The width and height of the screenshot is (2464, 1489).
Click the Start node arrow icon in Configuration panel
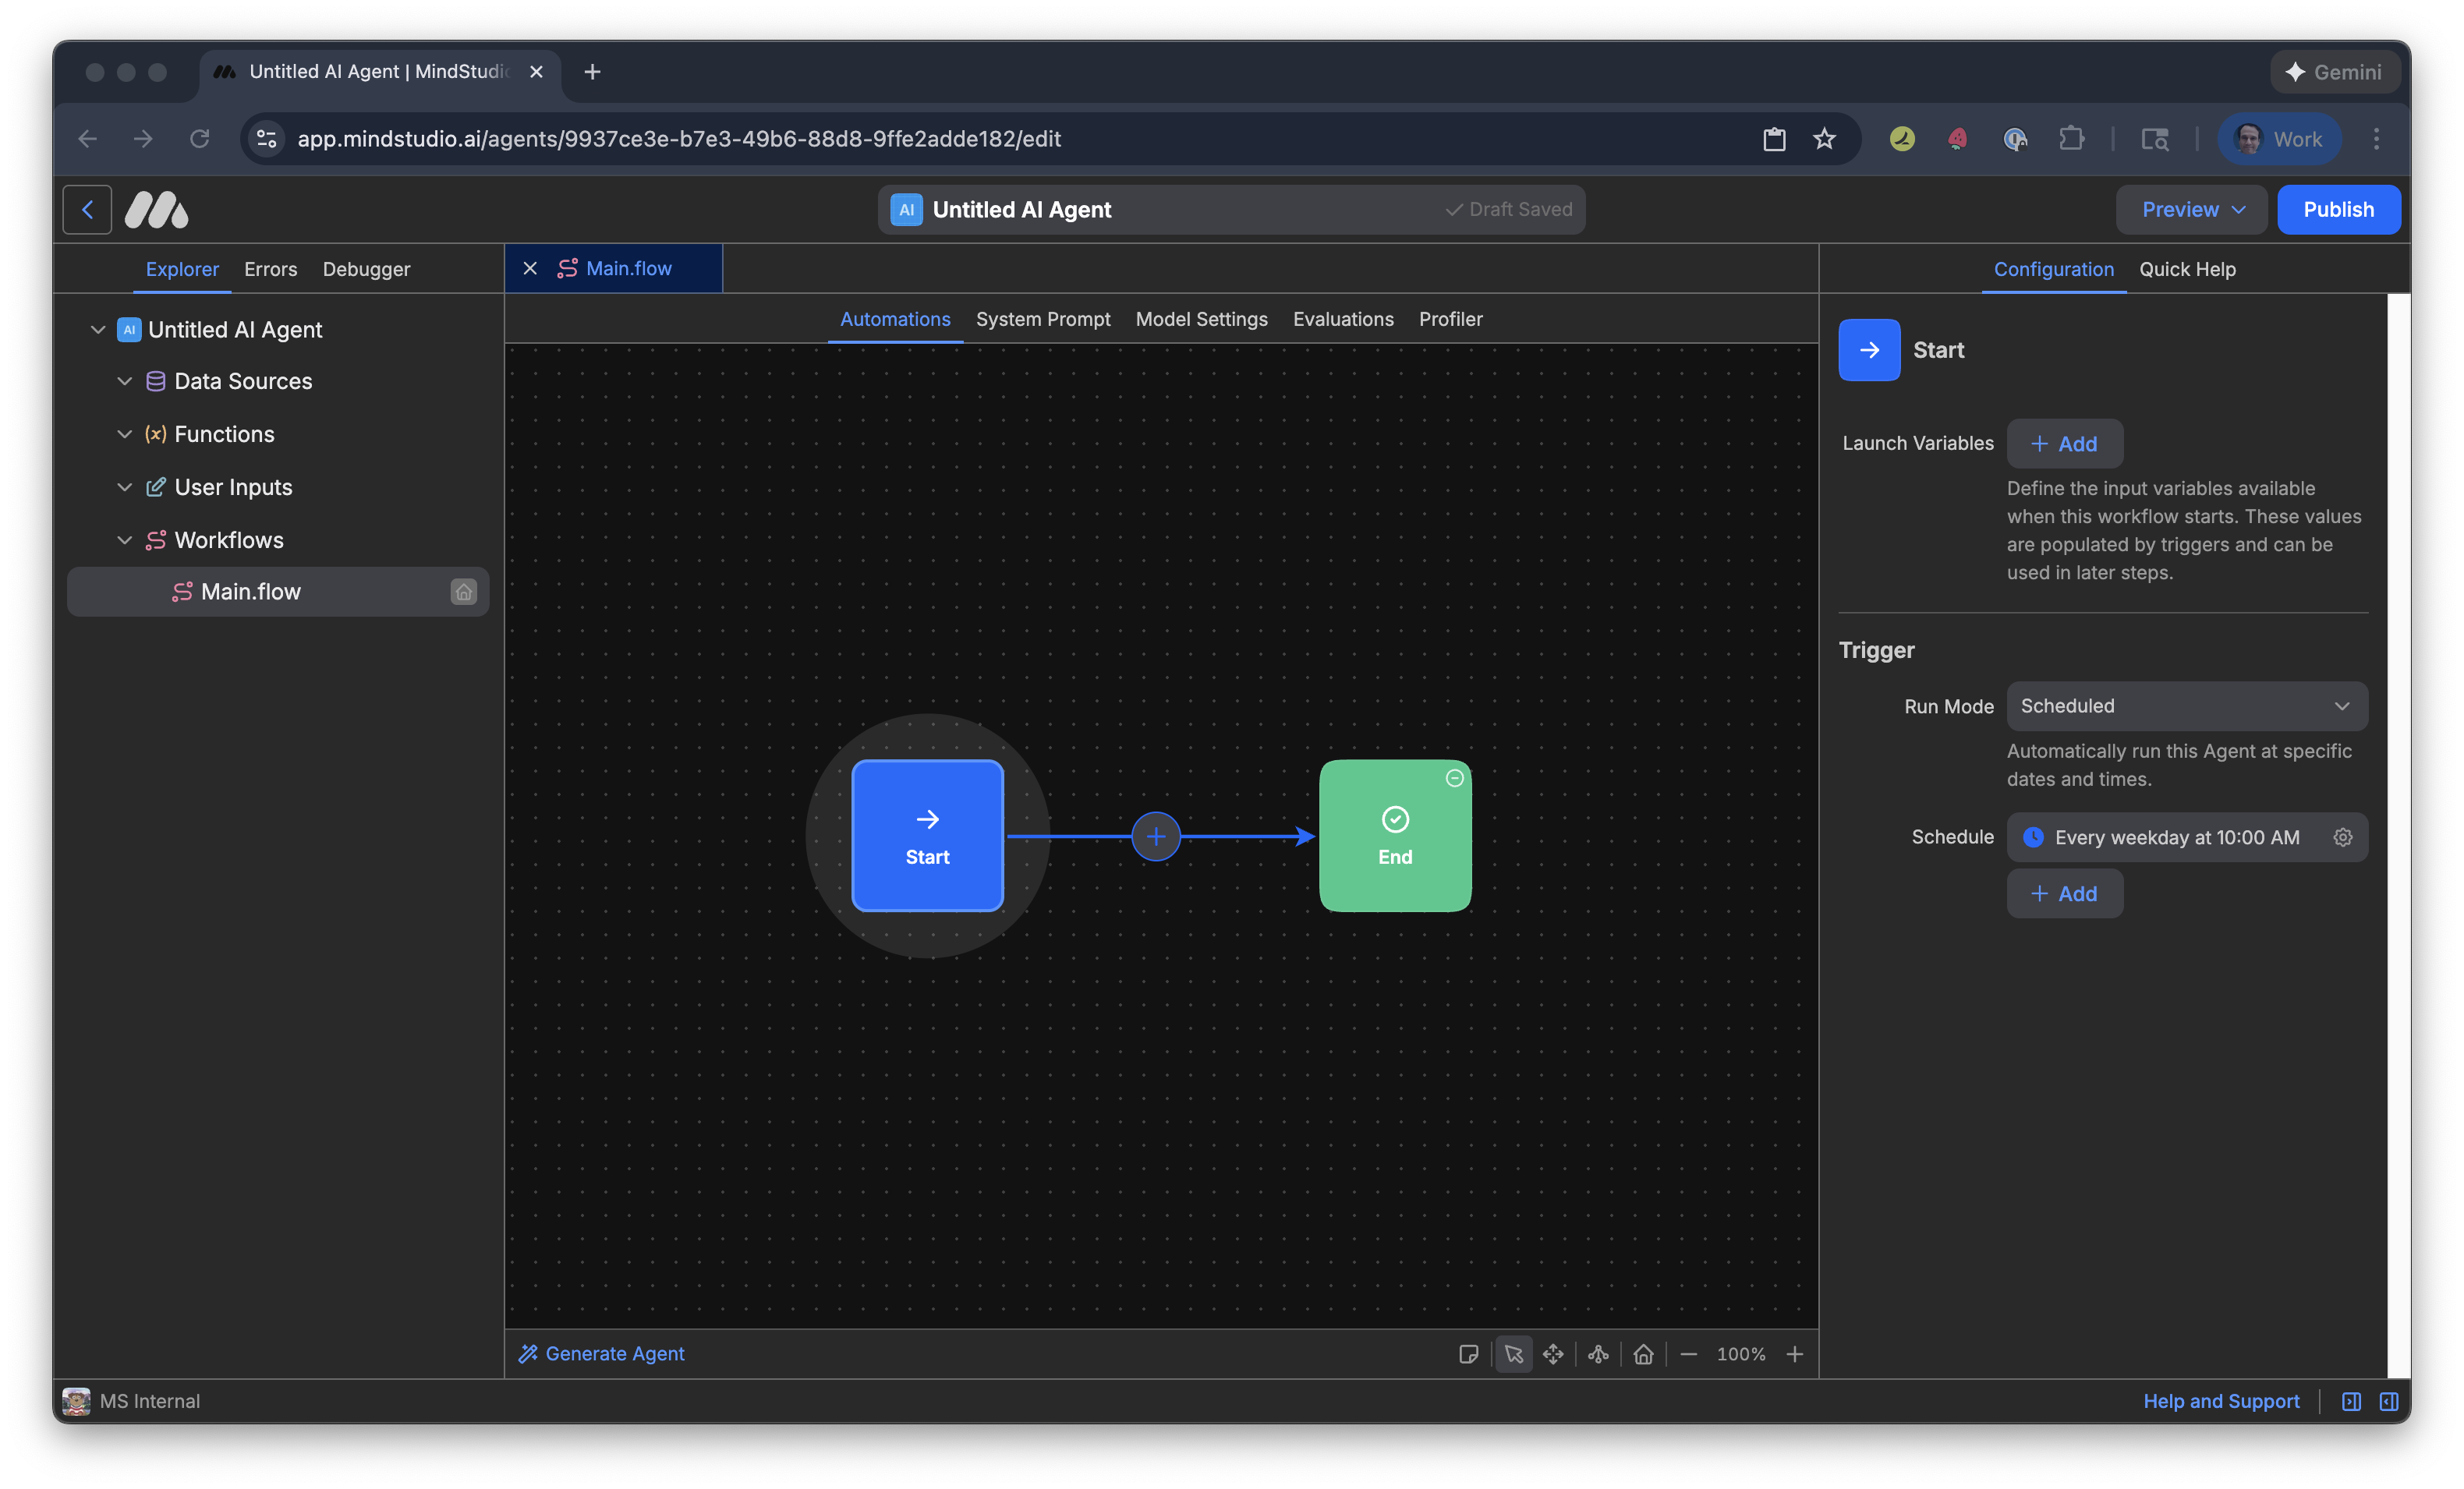point(1869,350)
